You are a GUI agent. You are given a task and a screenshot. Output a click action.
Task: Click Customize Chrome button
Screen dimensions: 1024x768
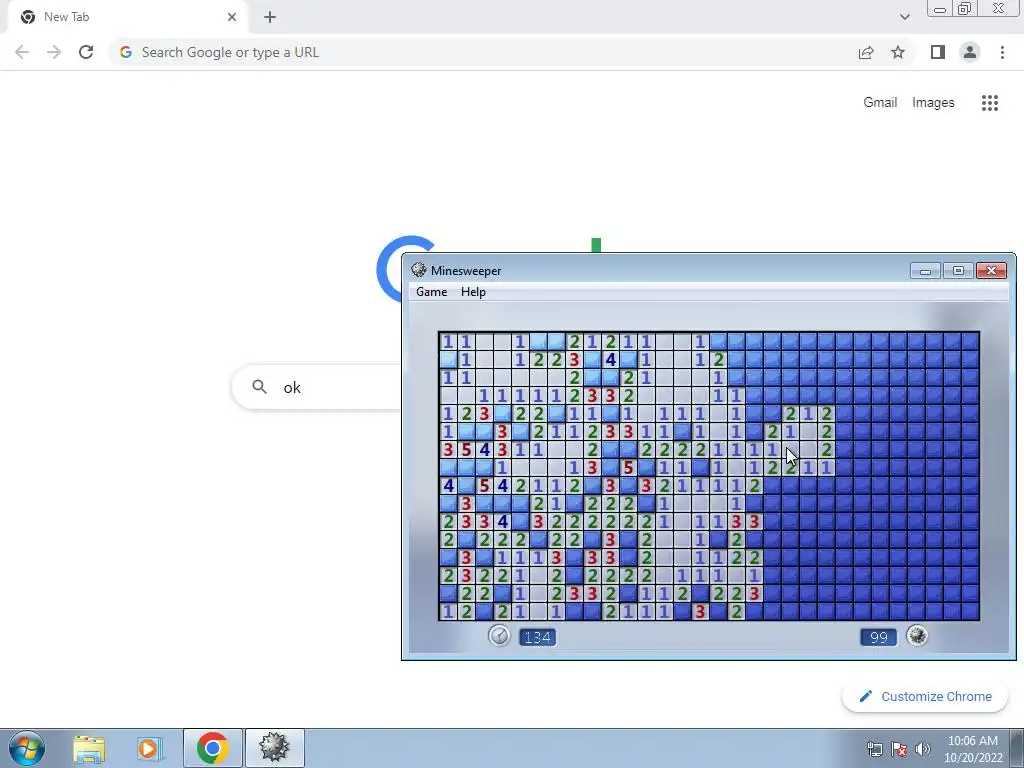(925, 696)
